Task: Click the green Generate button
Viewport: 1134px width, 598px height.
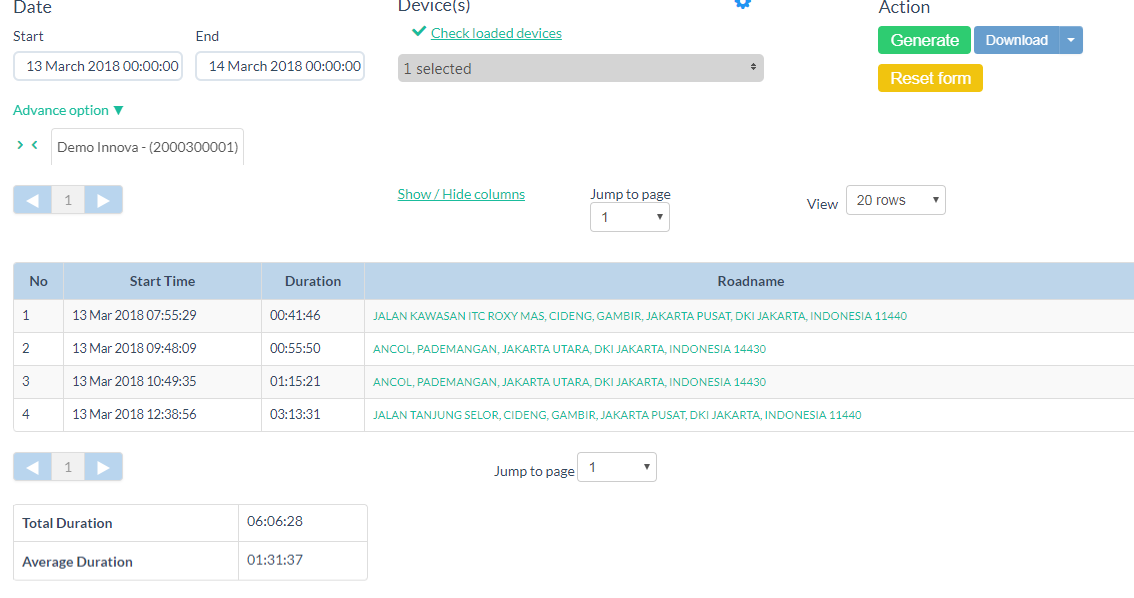Action: [924, 40]
